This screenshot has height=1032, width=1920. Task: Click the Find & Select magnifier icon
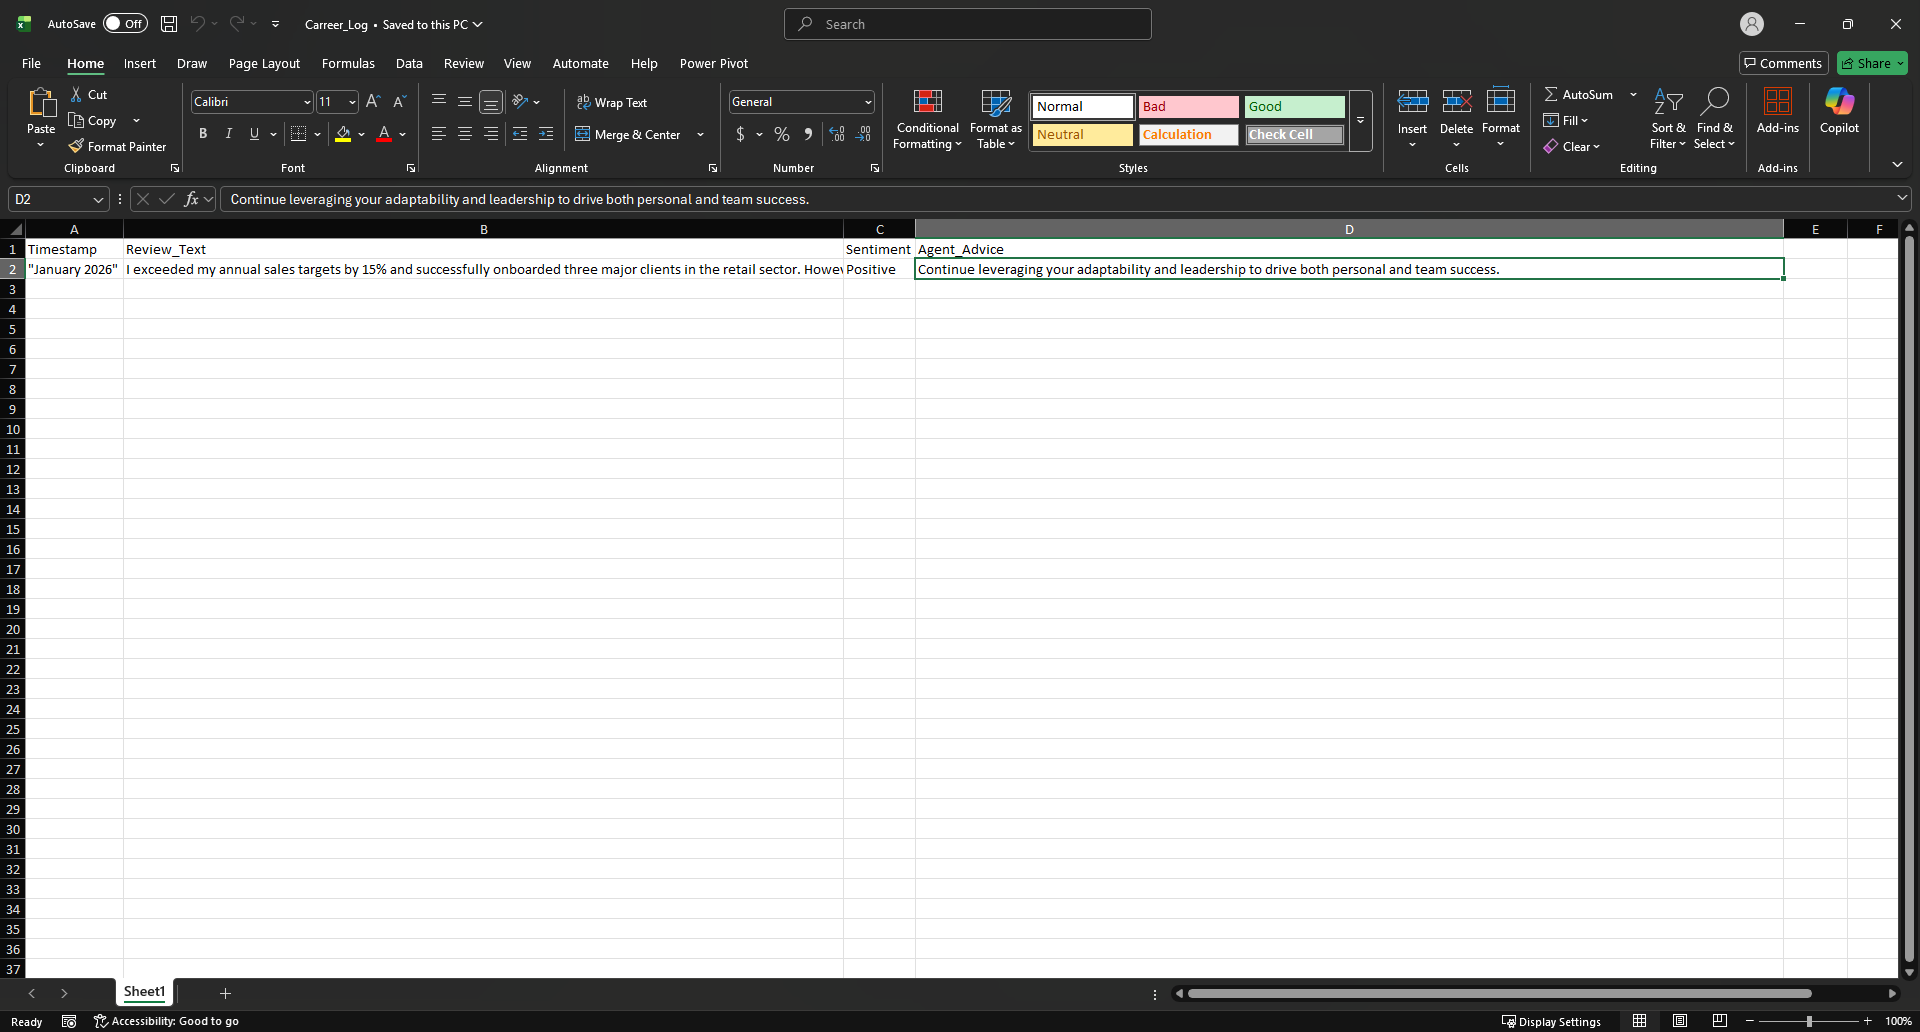pyautogui.click(x=1714, y=102)
